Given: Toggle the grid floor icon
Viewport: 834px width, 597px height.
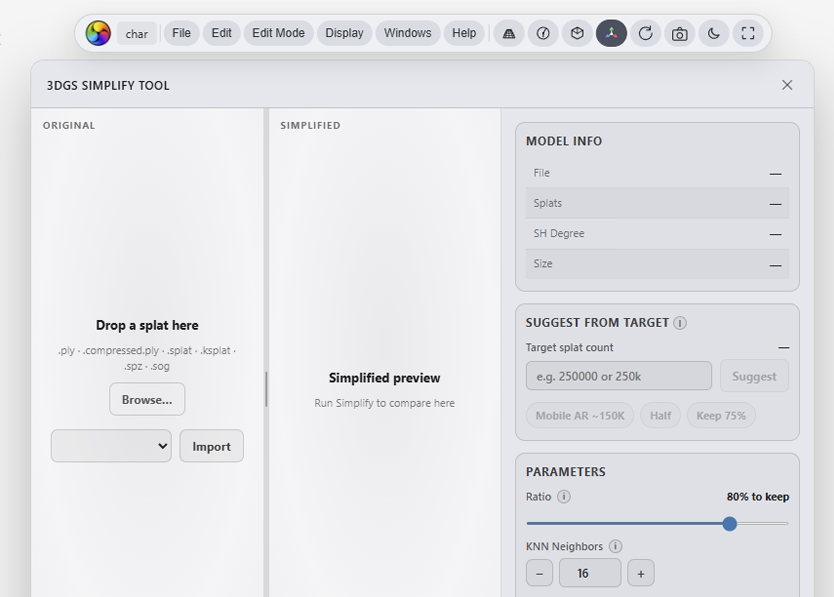Looking at the screenshot, I should (x=509, y=34).
